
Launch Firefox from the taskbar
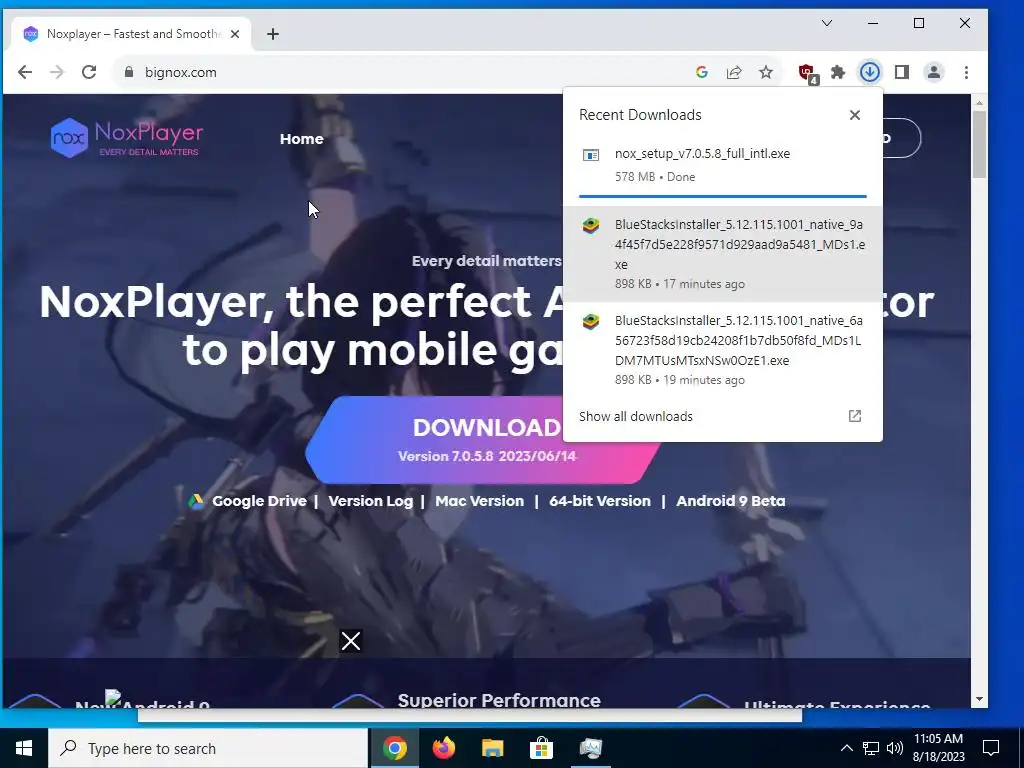(x=444, y=748)
